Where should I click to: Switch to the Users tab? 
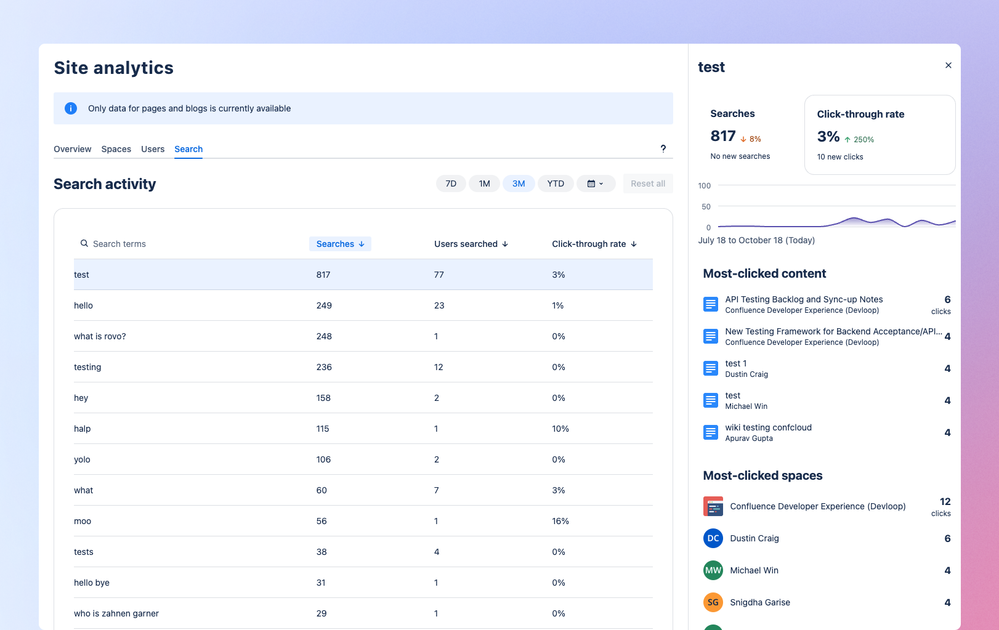pyautogui.click(x=152, y=148)
